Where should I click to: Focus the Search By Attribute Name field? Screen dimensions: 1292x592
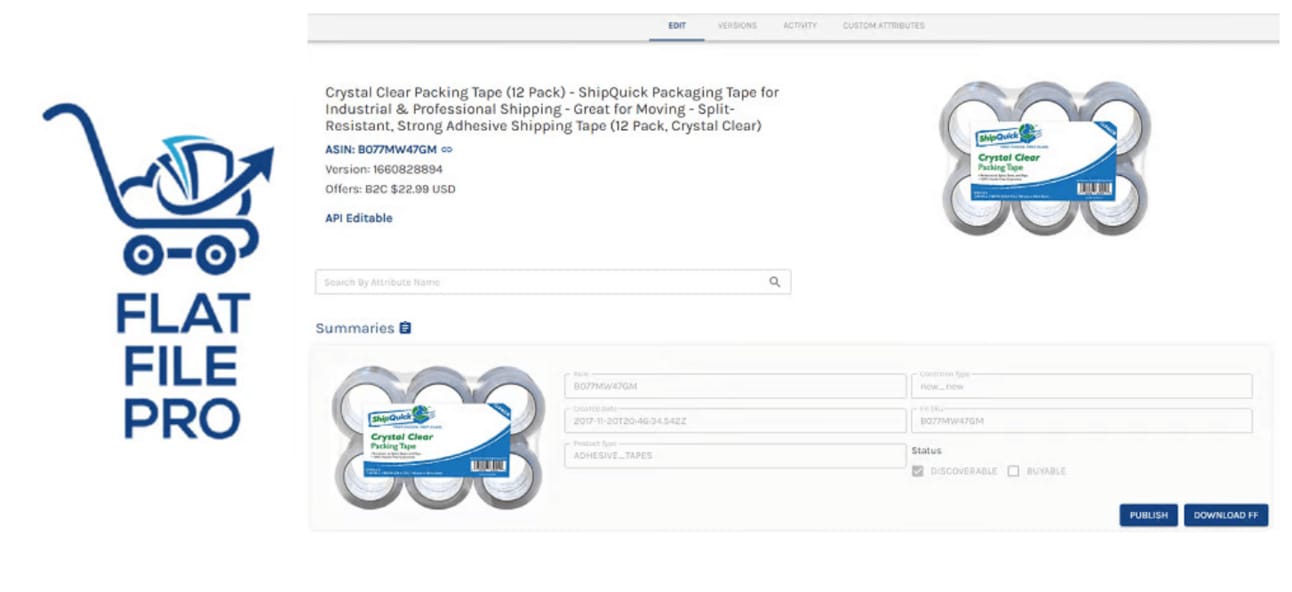553,282
